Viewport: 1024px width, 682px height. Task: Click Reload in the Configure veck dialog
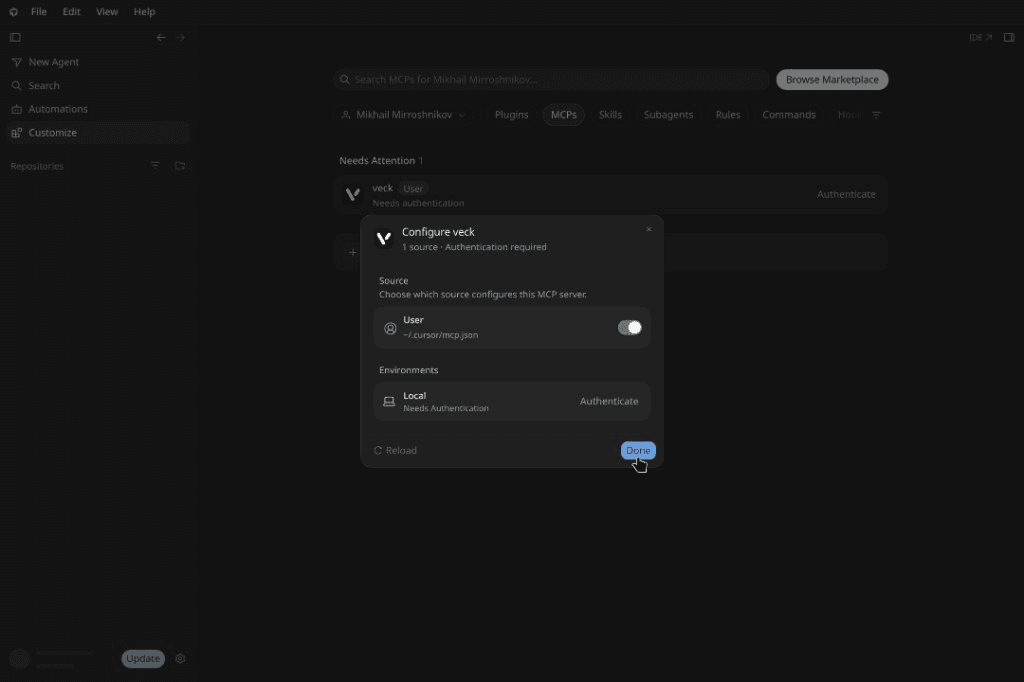pos(395,451)
